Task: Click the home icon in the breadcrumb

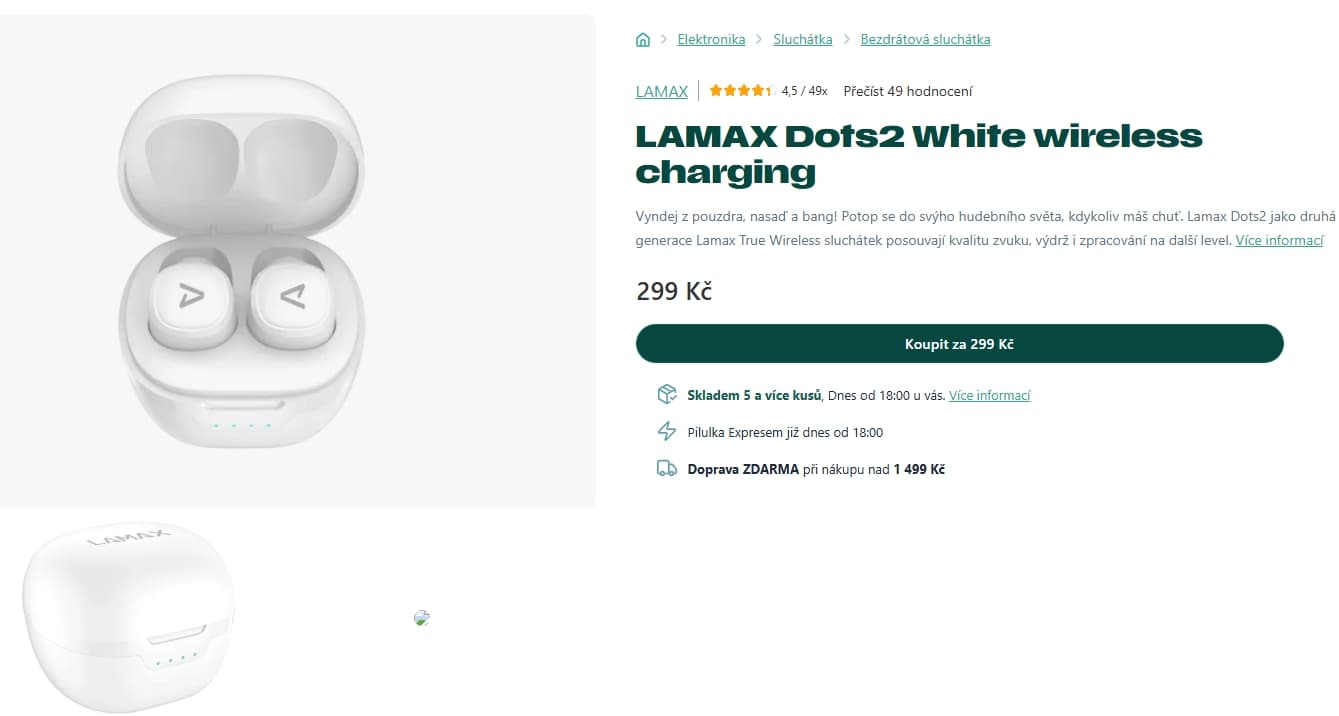Action: (x=643, y=38)
